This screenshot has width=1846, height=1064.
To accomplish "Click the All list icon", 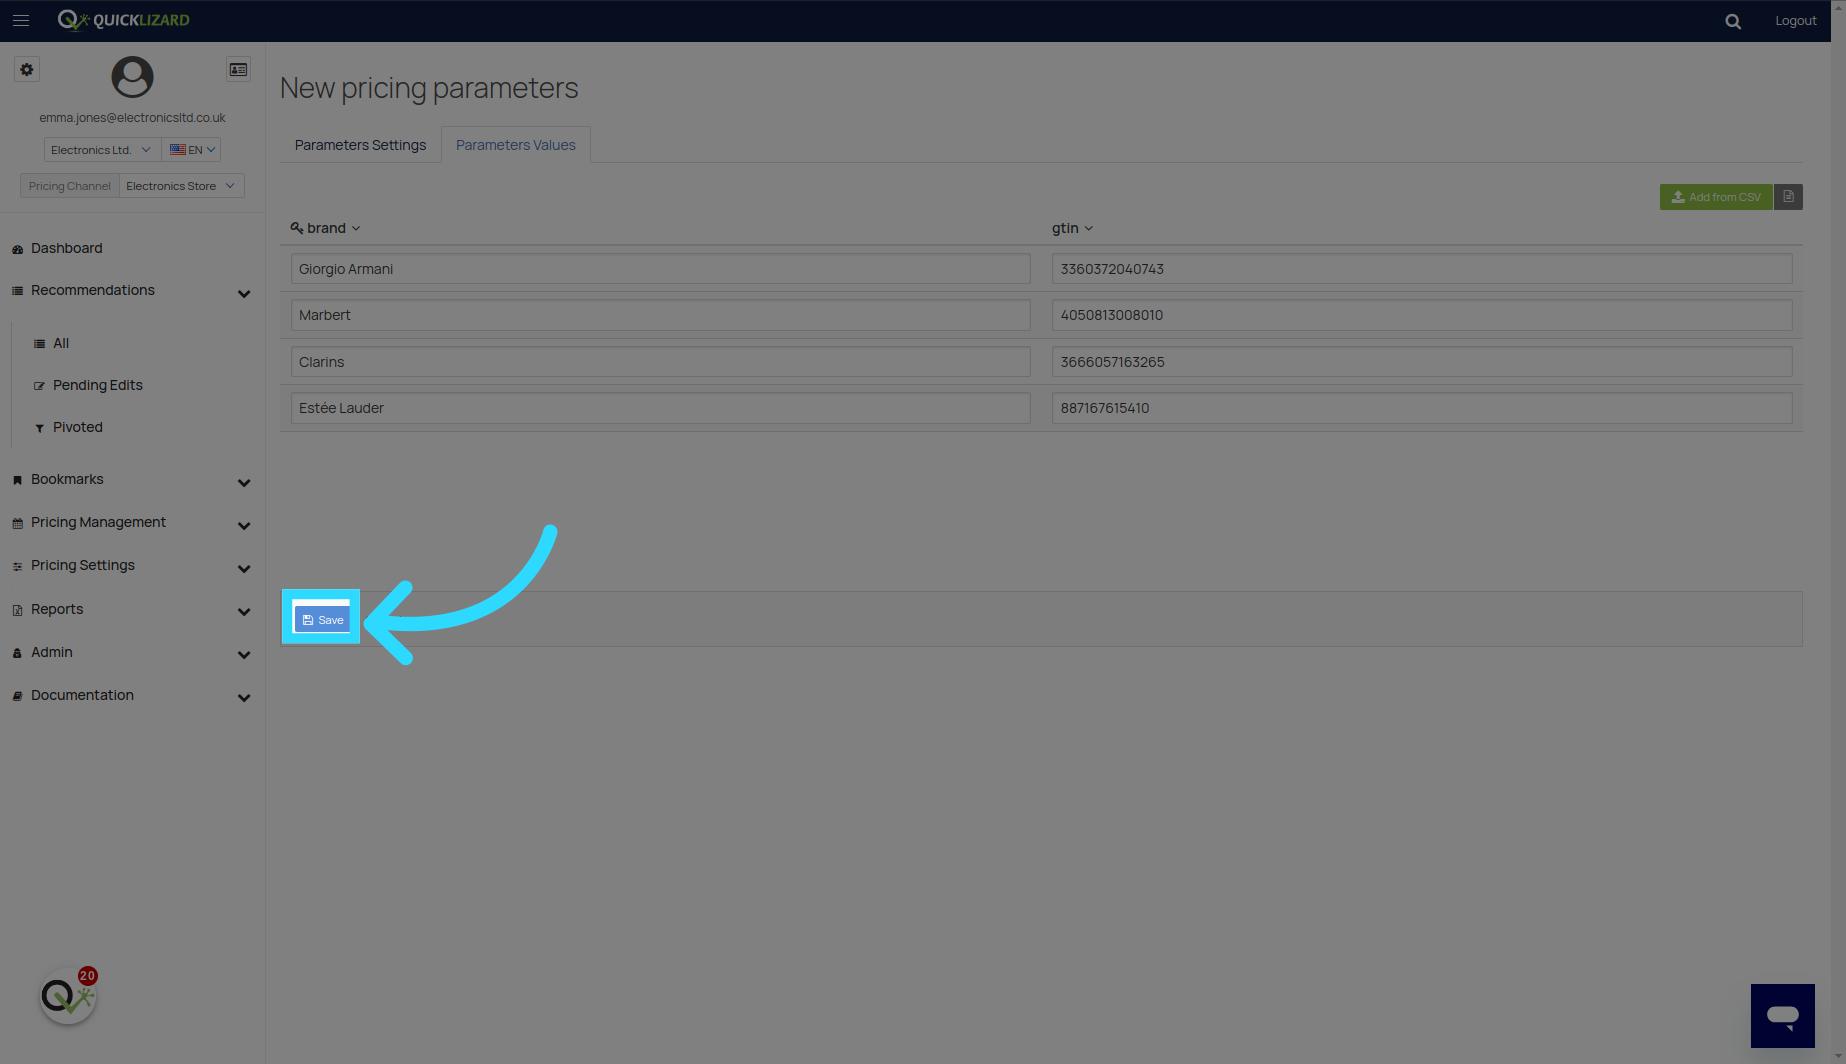I will (39, 344).
